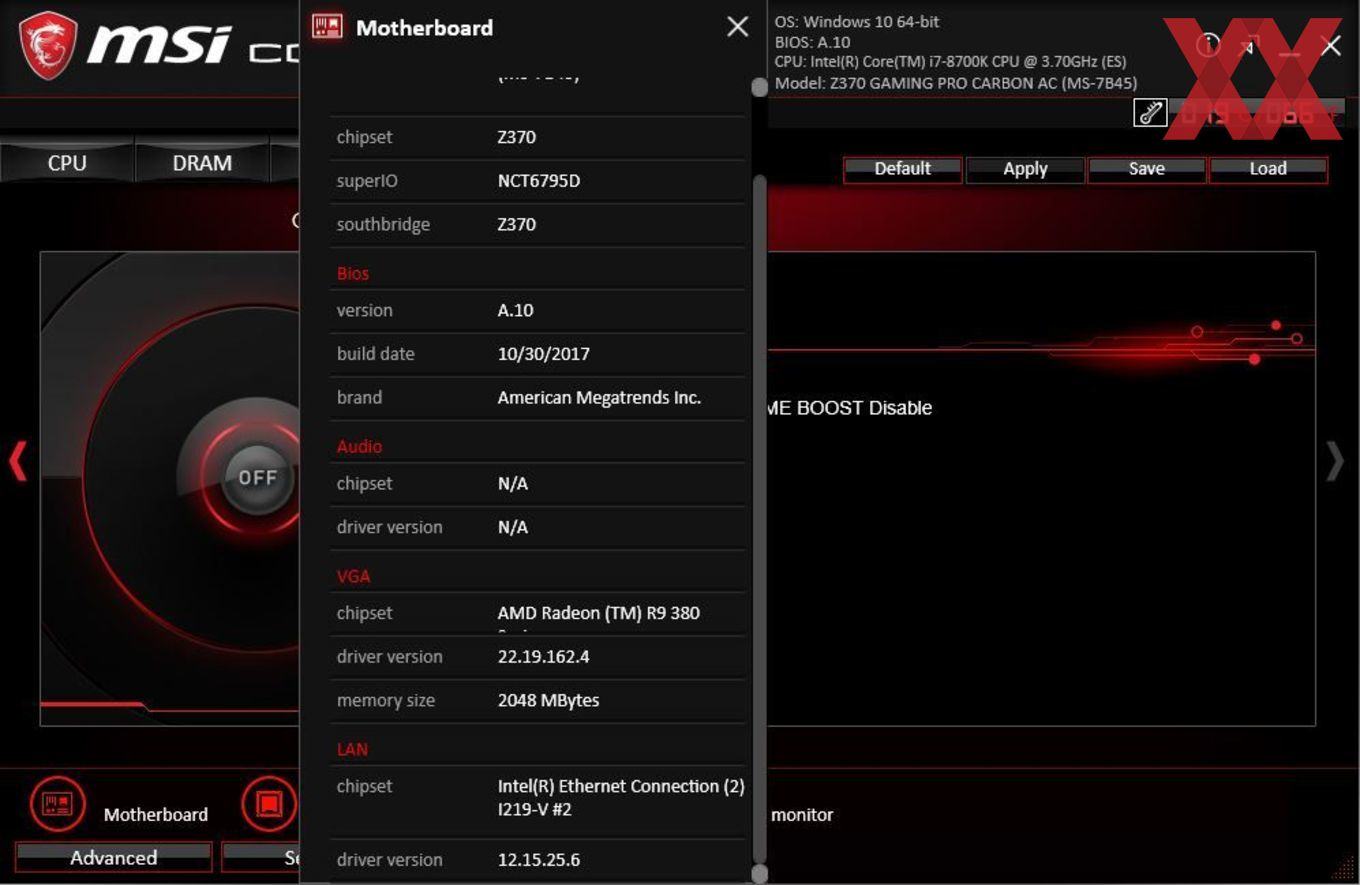Click the thermometer temperature unit icon
This screenshot has height=885, width=1360.
[x=1150, y=113]
